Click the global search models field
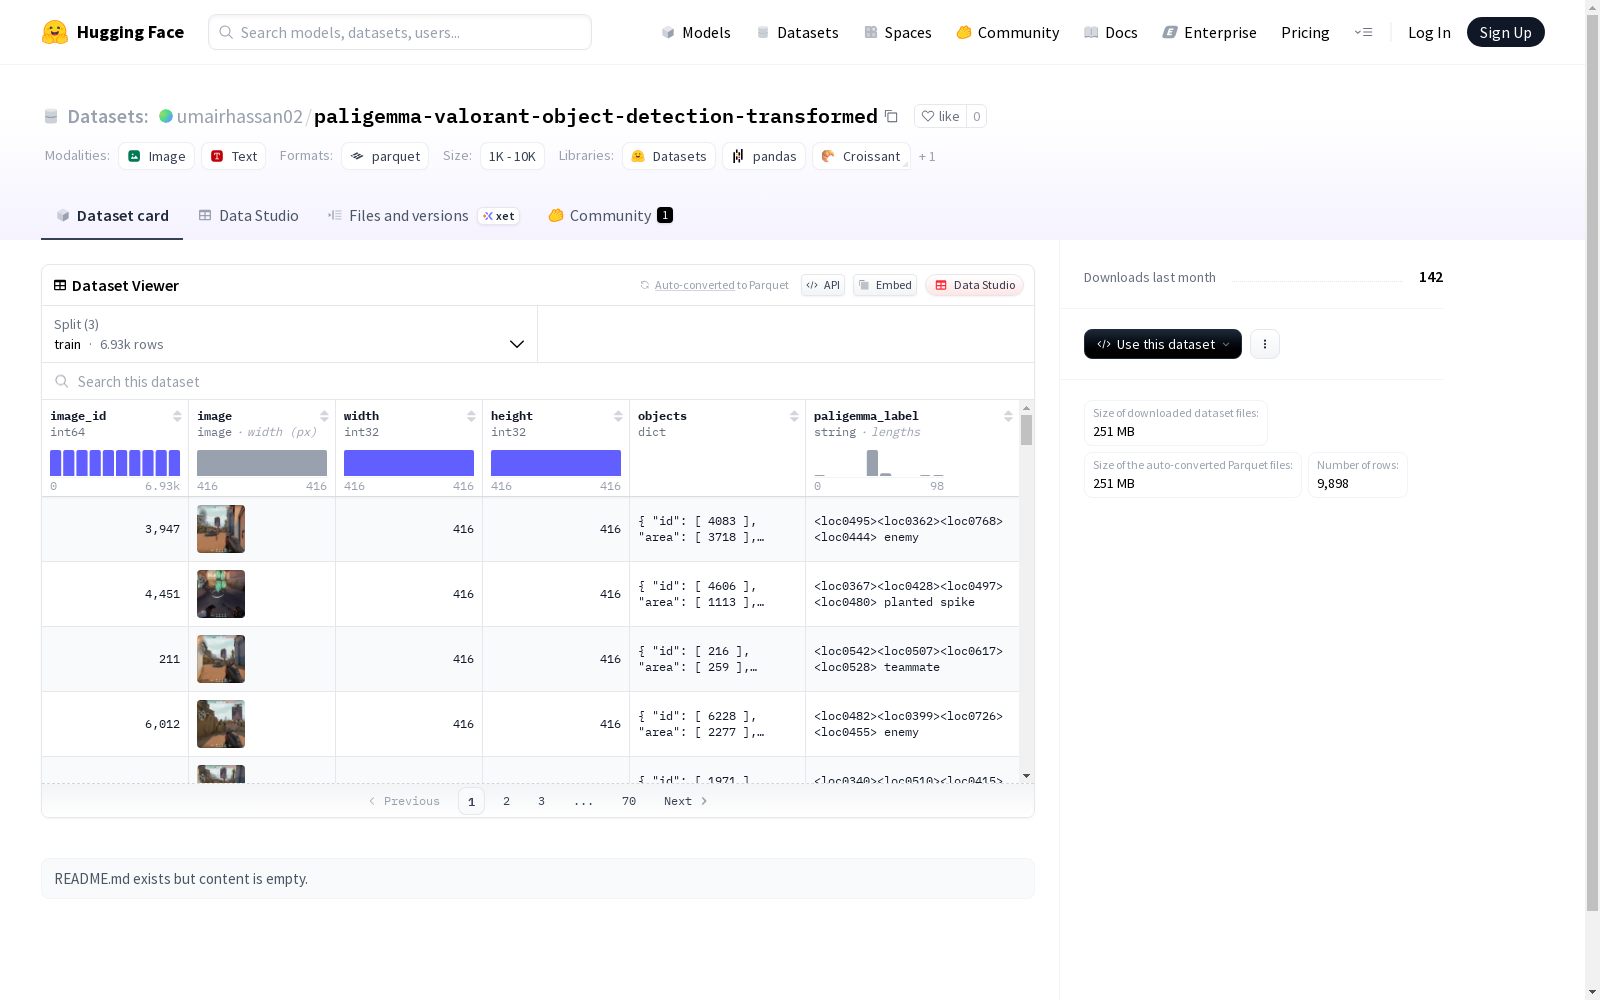 tap(400, 32)
